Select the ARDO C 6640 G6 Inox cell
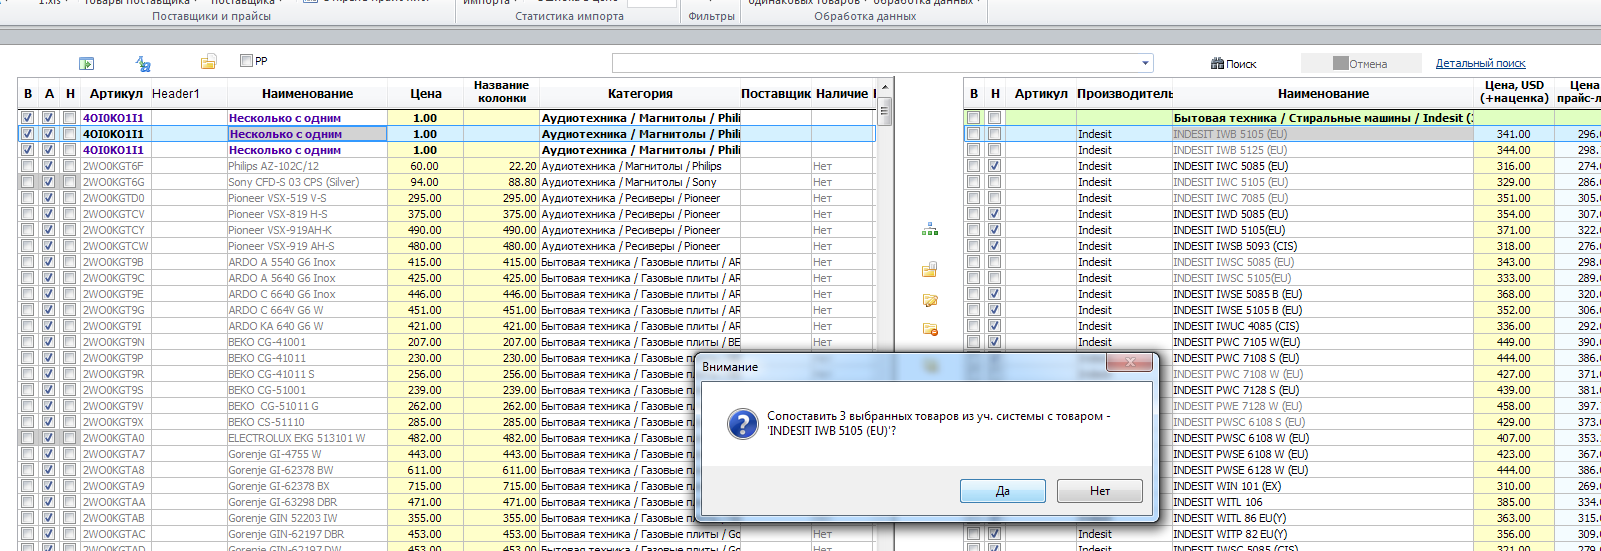Viewport: 1601px width, 551px height. coord(307,294)
